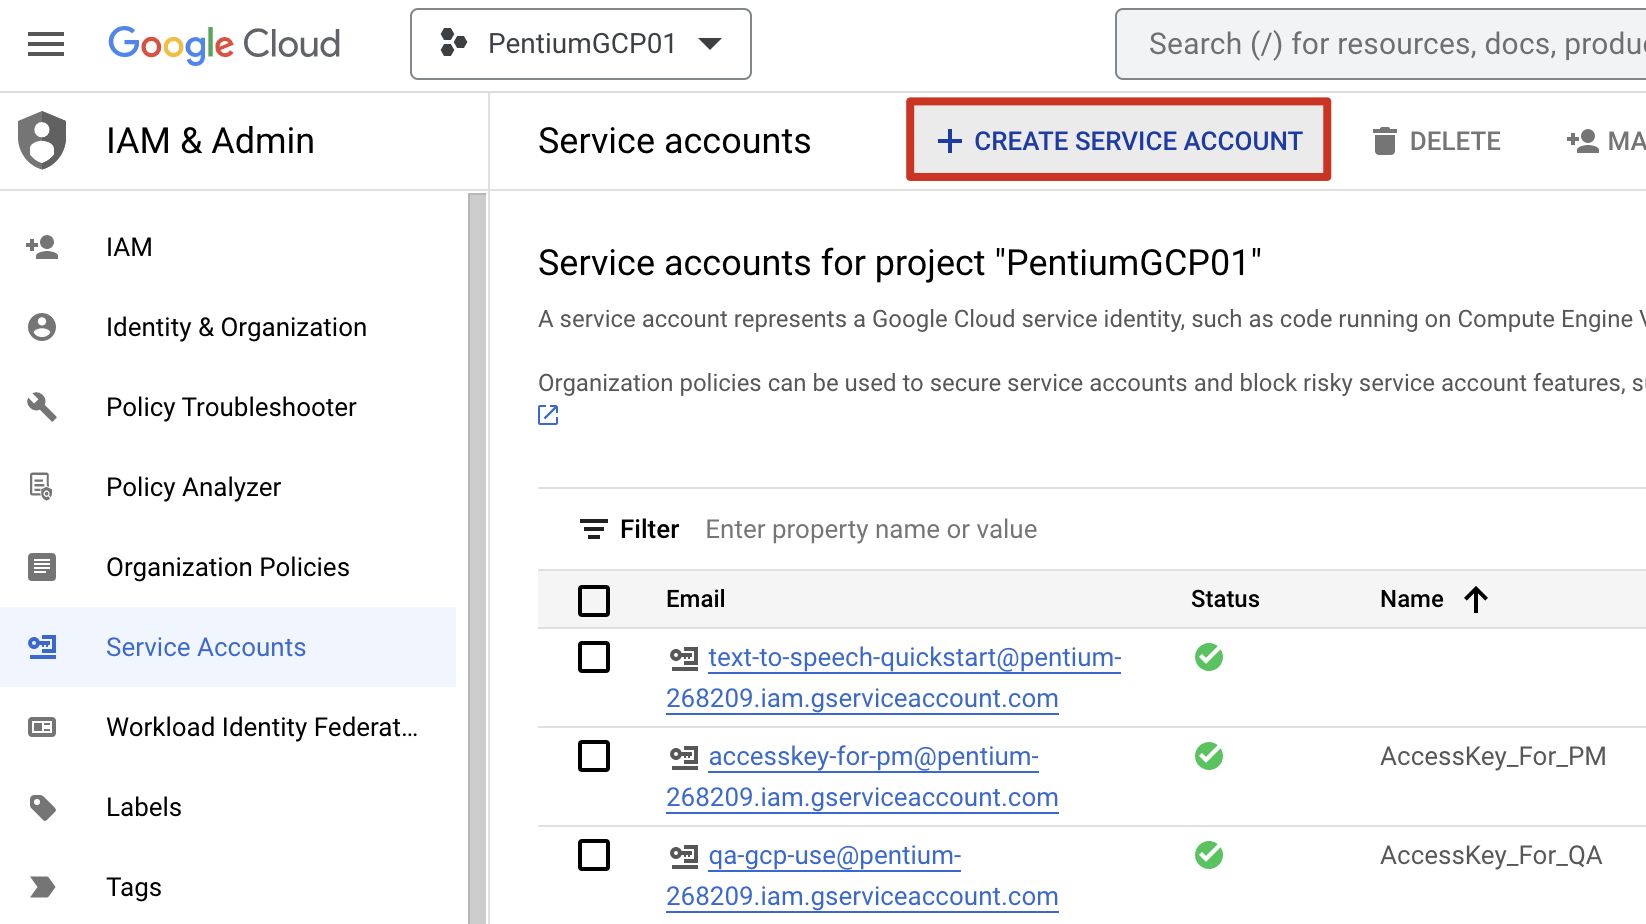This screenshot has width=1646, height=924.
Task: Click the IAM person-add sidebar icon
Action: pyautogui.click(x=42, y=247)
